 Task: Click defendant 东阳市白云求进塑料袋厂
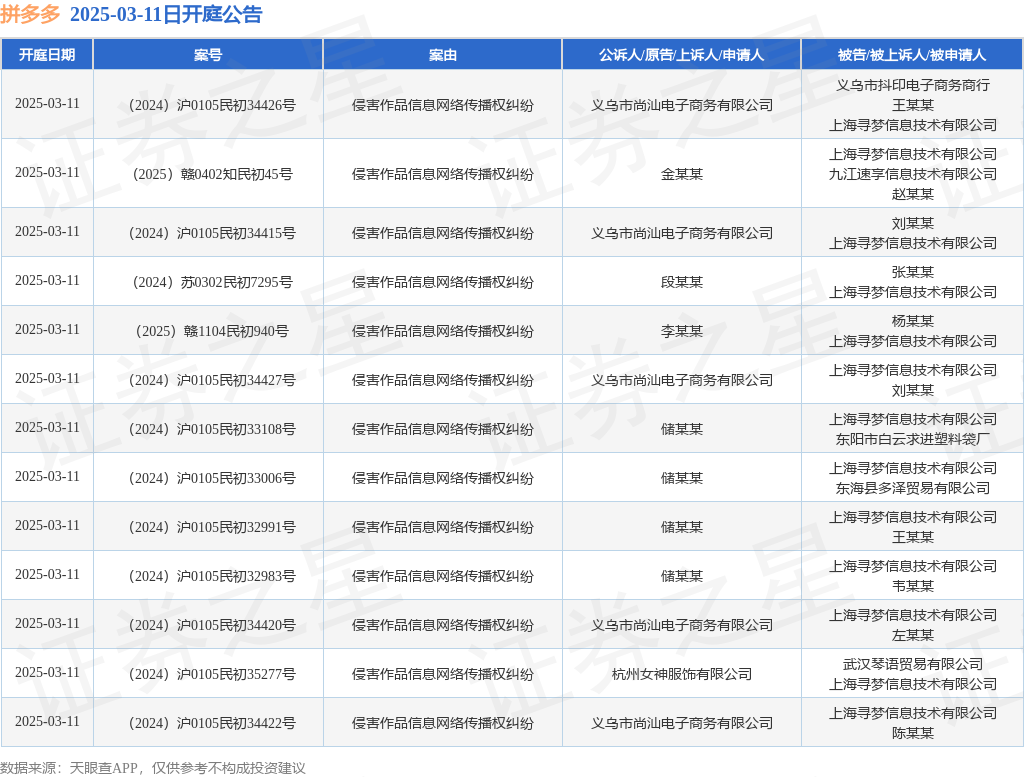point(913,439)
